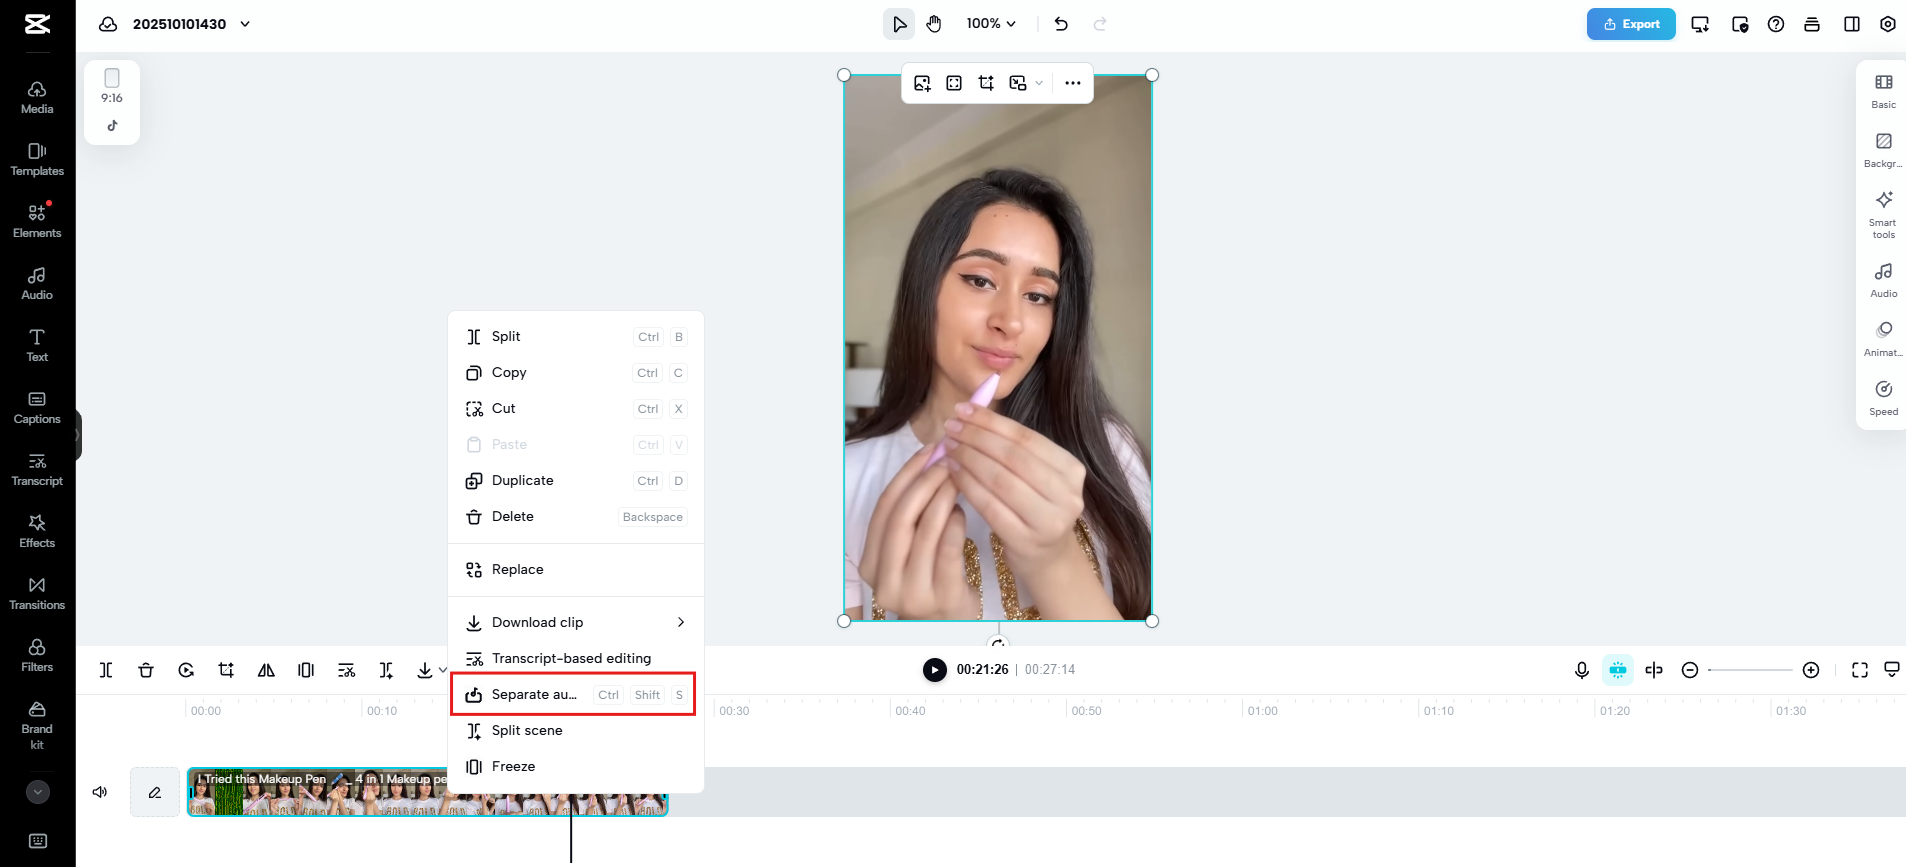Open the 100% zoom level dropdown
This screenshot has height=867, width=1906.
click(x=991, y=24)
